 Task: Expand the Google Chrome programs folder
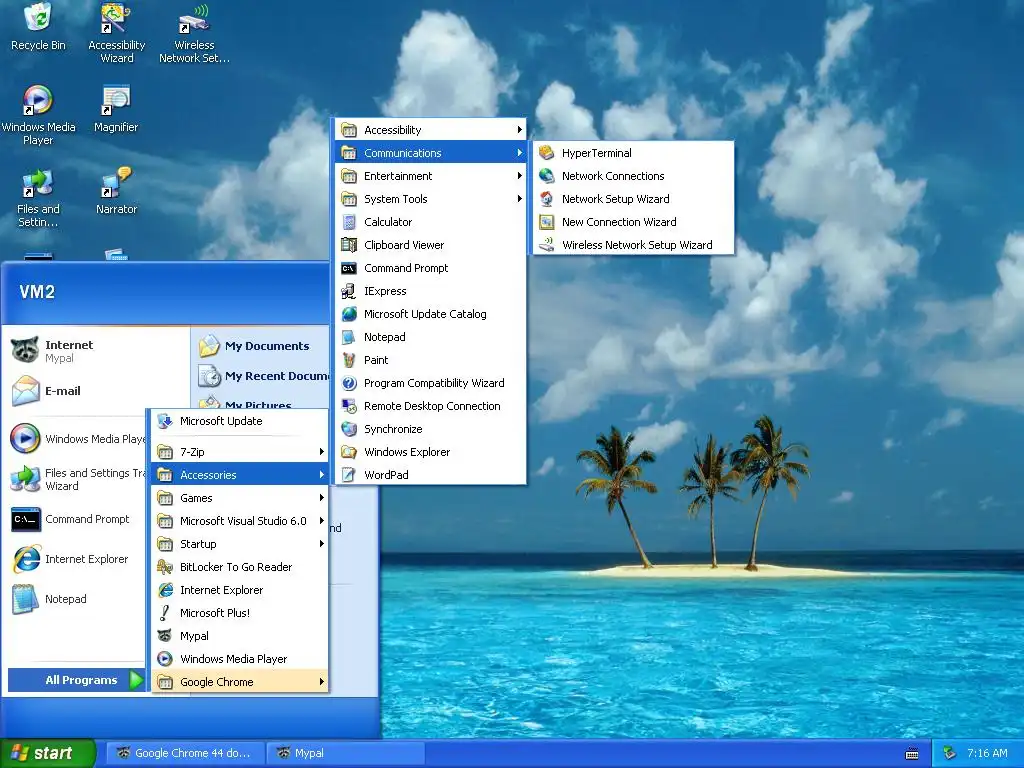pos(240,682)
